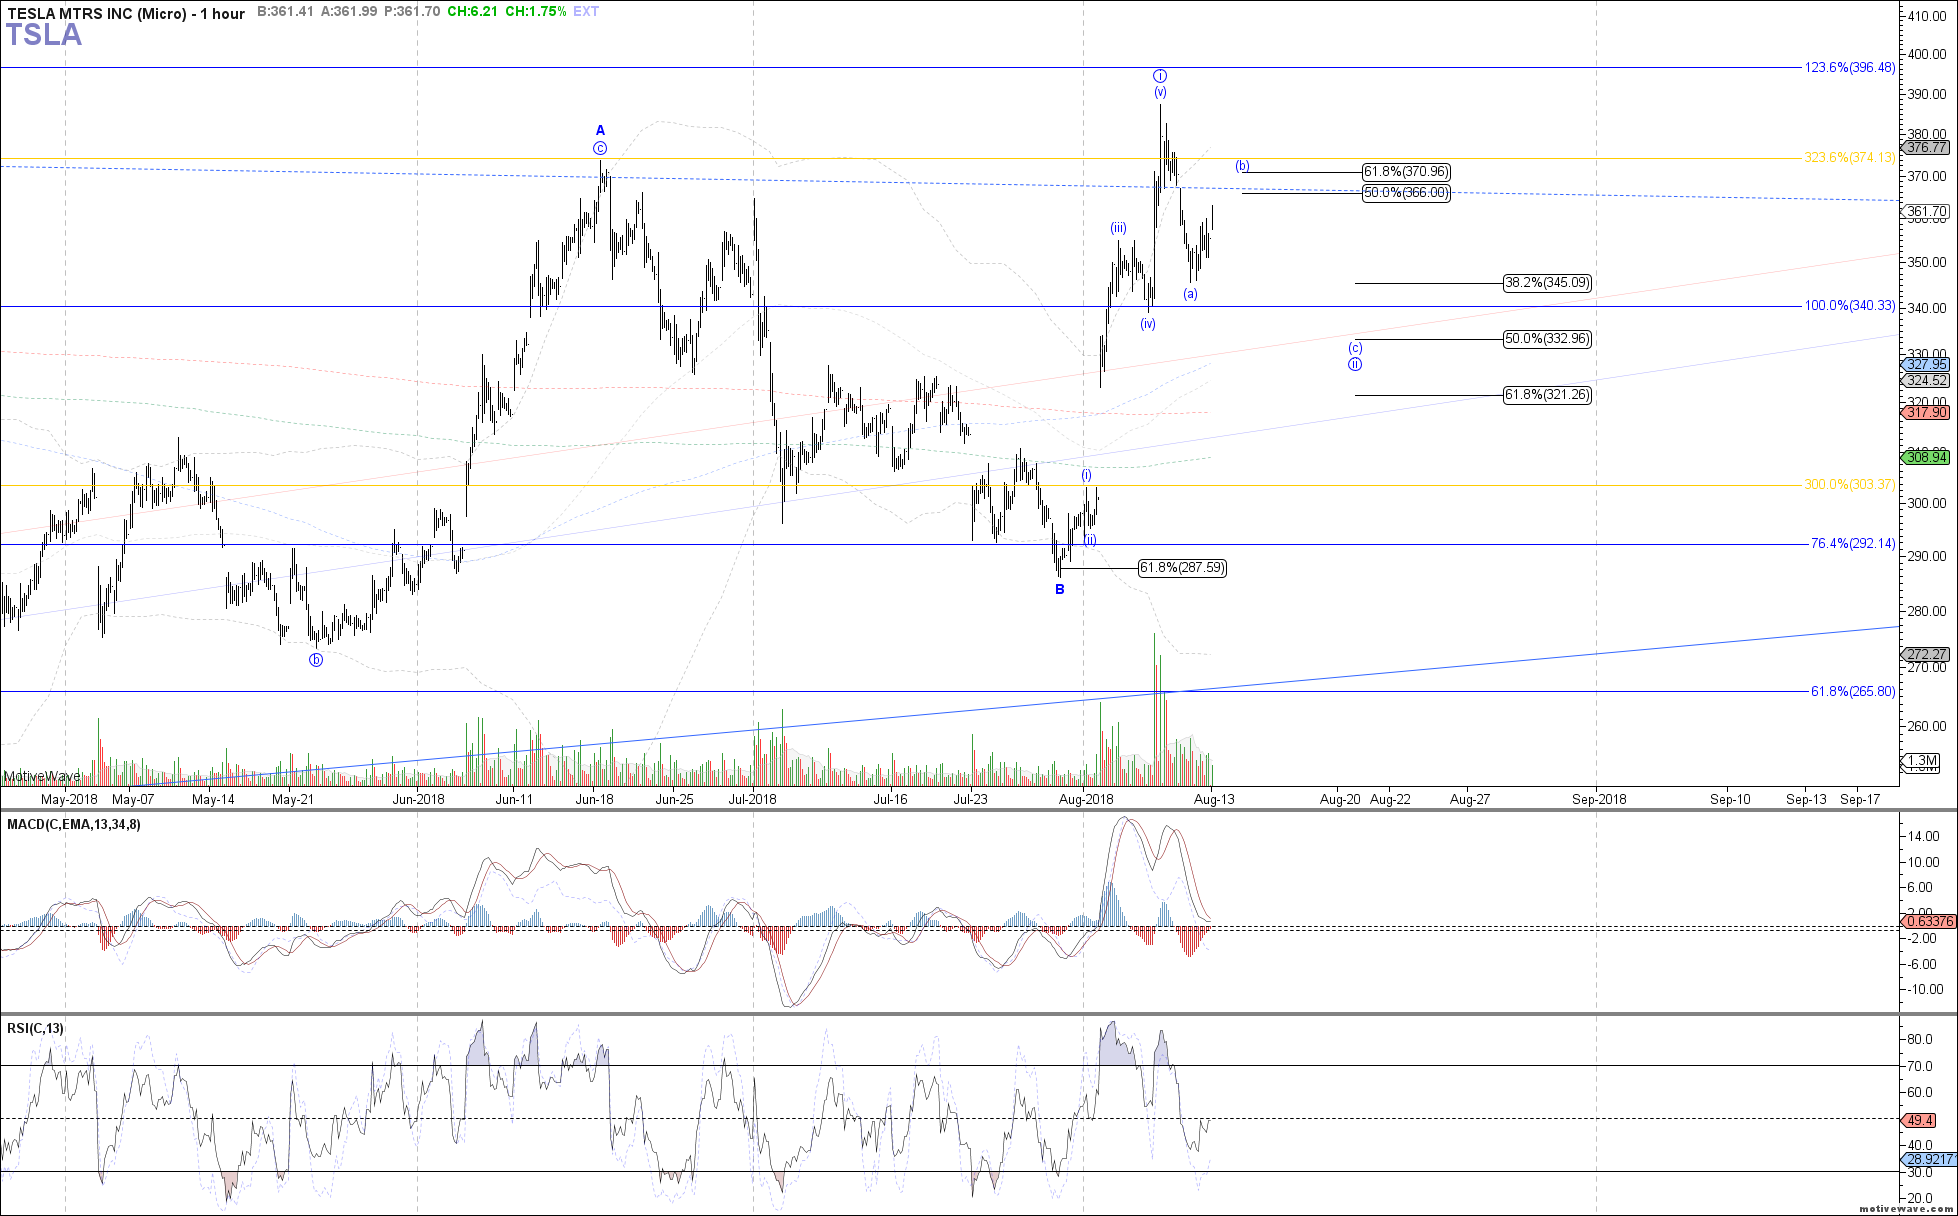Click the '361.70' current price tag
1958x1216 pixels.
1926,211
